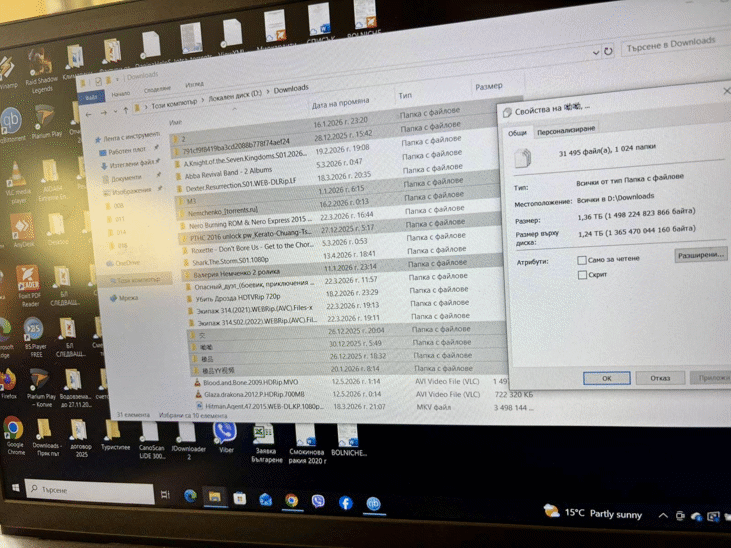The height and width of the screenshot is (548, 731).
Task: Enable the 'Само за четене' checkbox
Action: coord(581,260)
